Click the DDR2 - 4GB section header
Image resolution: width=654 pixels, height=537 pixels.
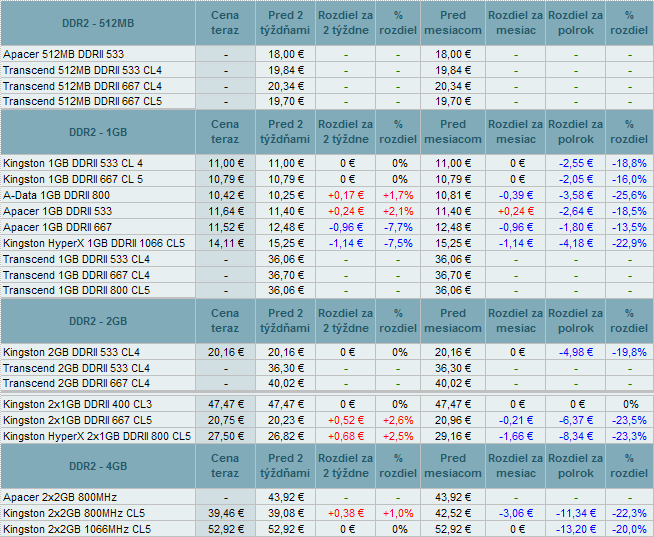[x=98, y=466]
